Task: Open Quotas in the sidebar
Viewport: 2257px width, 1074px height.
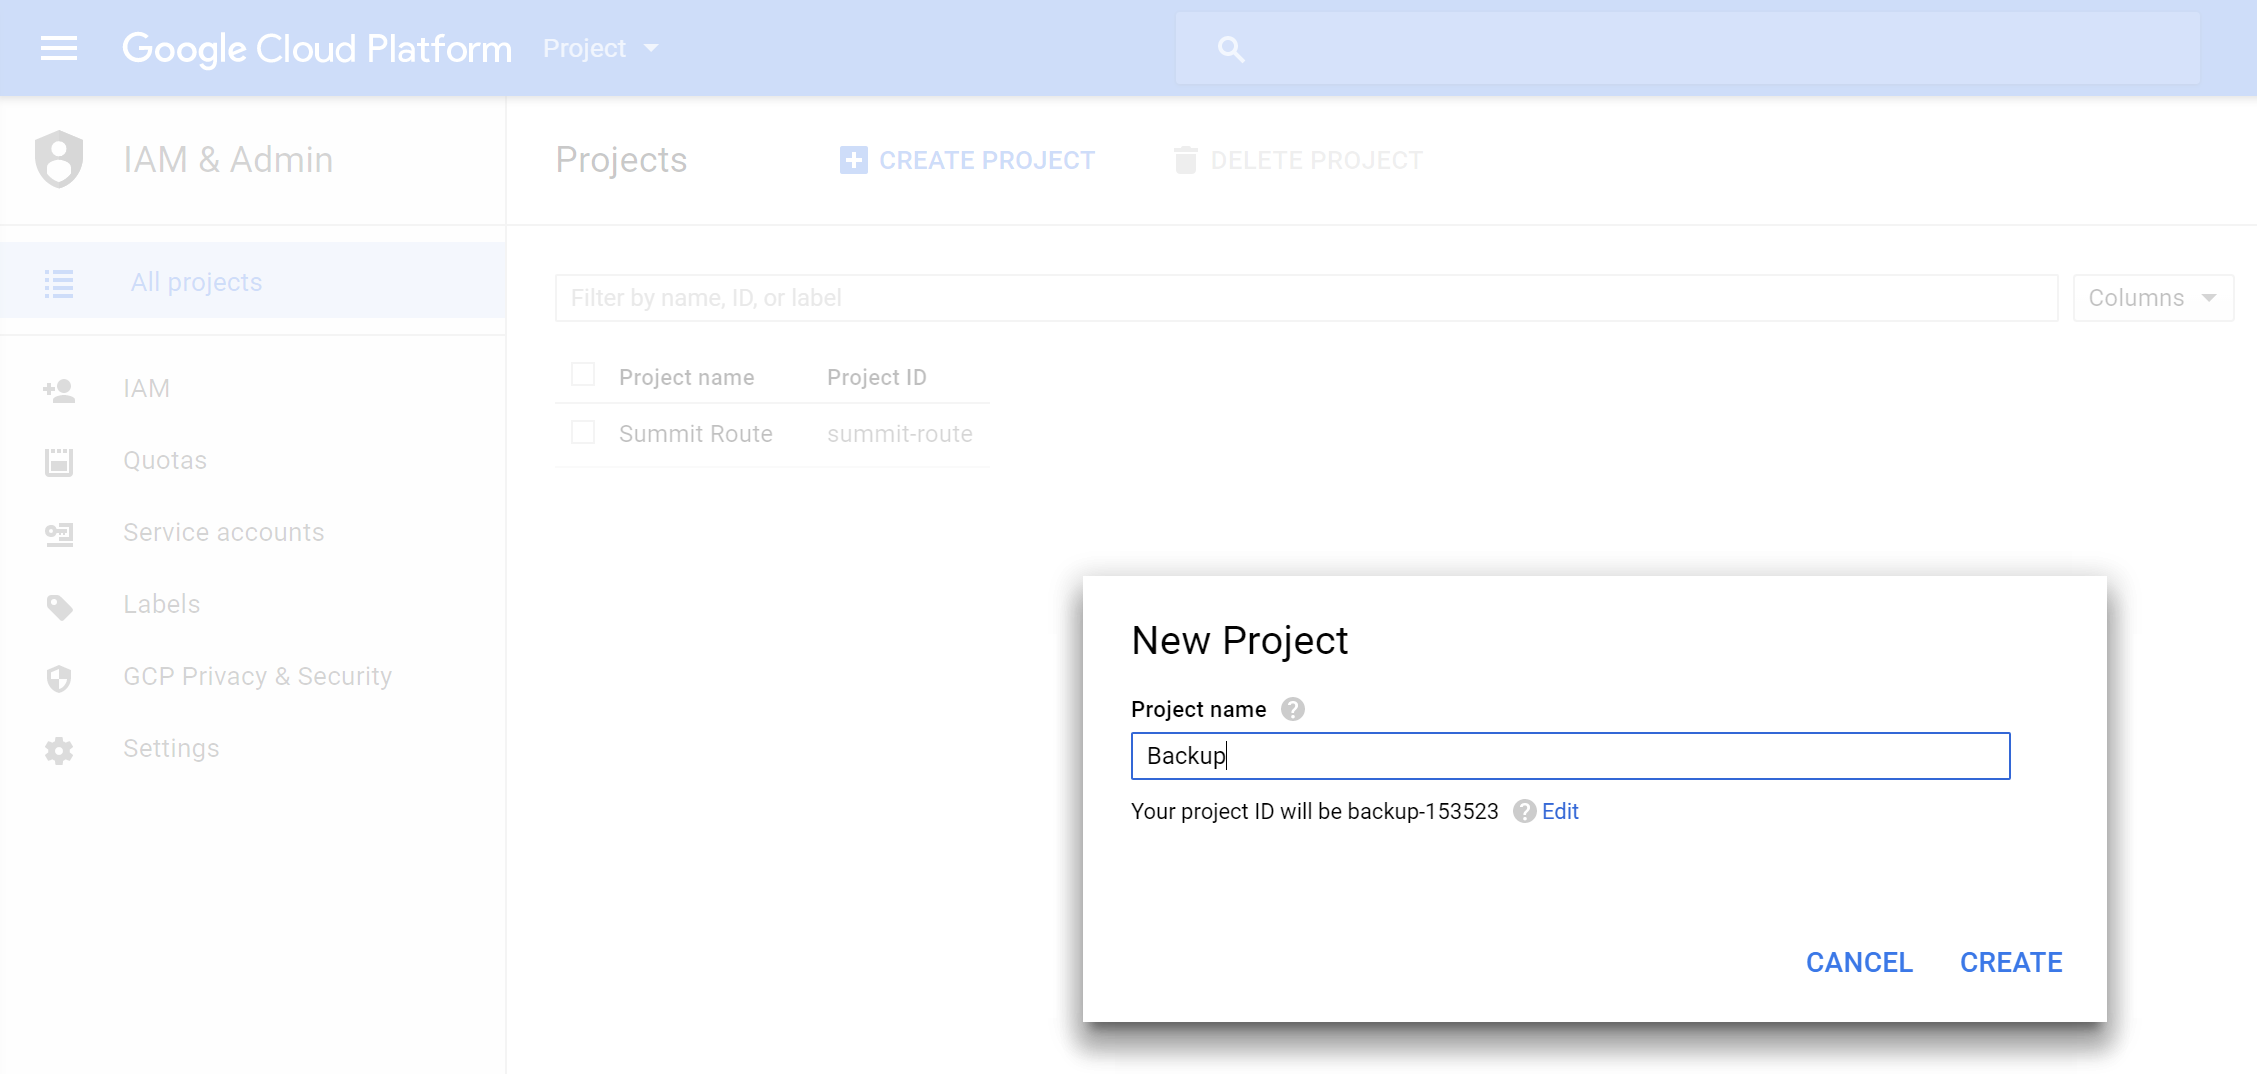Action: [x=165, y=460]
